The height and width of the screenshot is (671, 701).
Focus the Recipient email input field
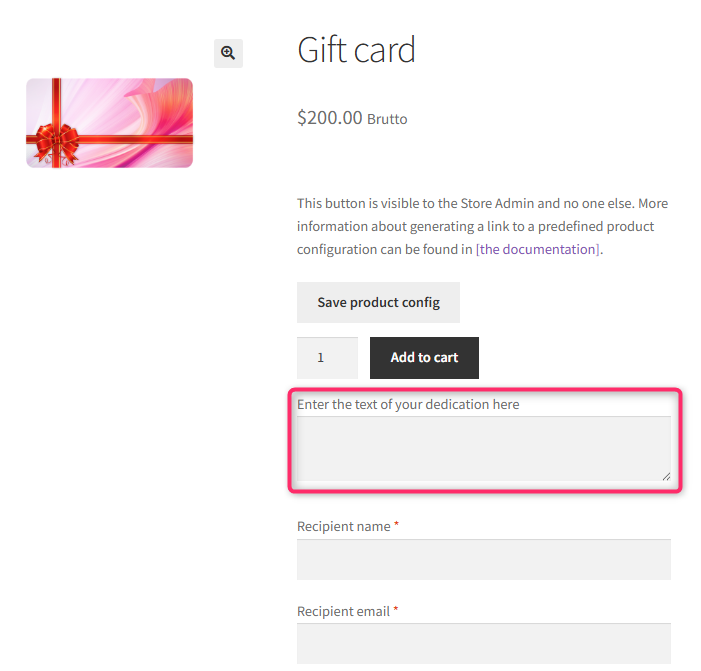pyautogui.click(x=484, y=644)
